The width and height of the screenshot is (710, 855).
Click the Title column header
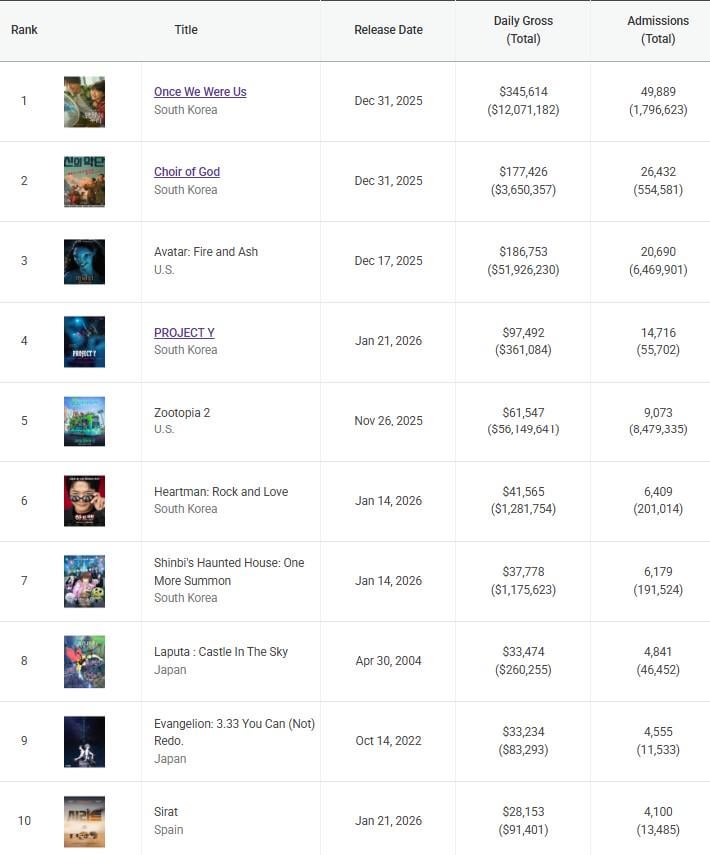click(186, 30)
